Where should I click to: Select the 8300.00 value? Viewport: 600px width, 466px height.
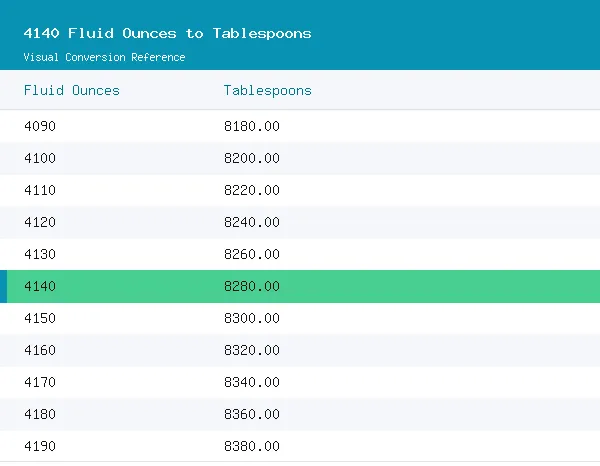[252, 318]
